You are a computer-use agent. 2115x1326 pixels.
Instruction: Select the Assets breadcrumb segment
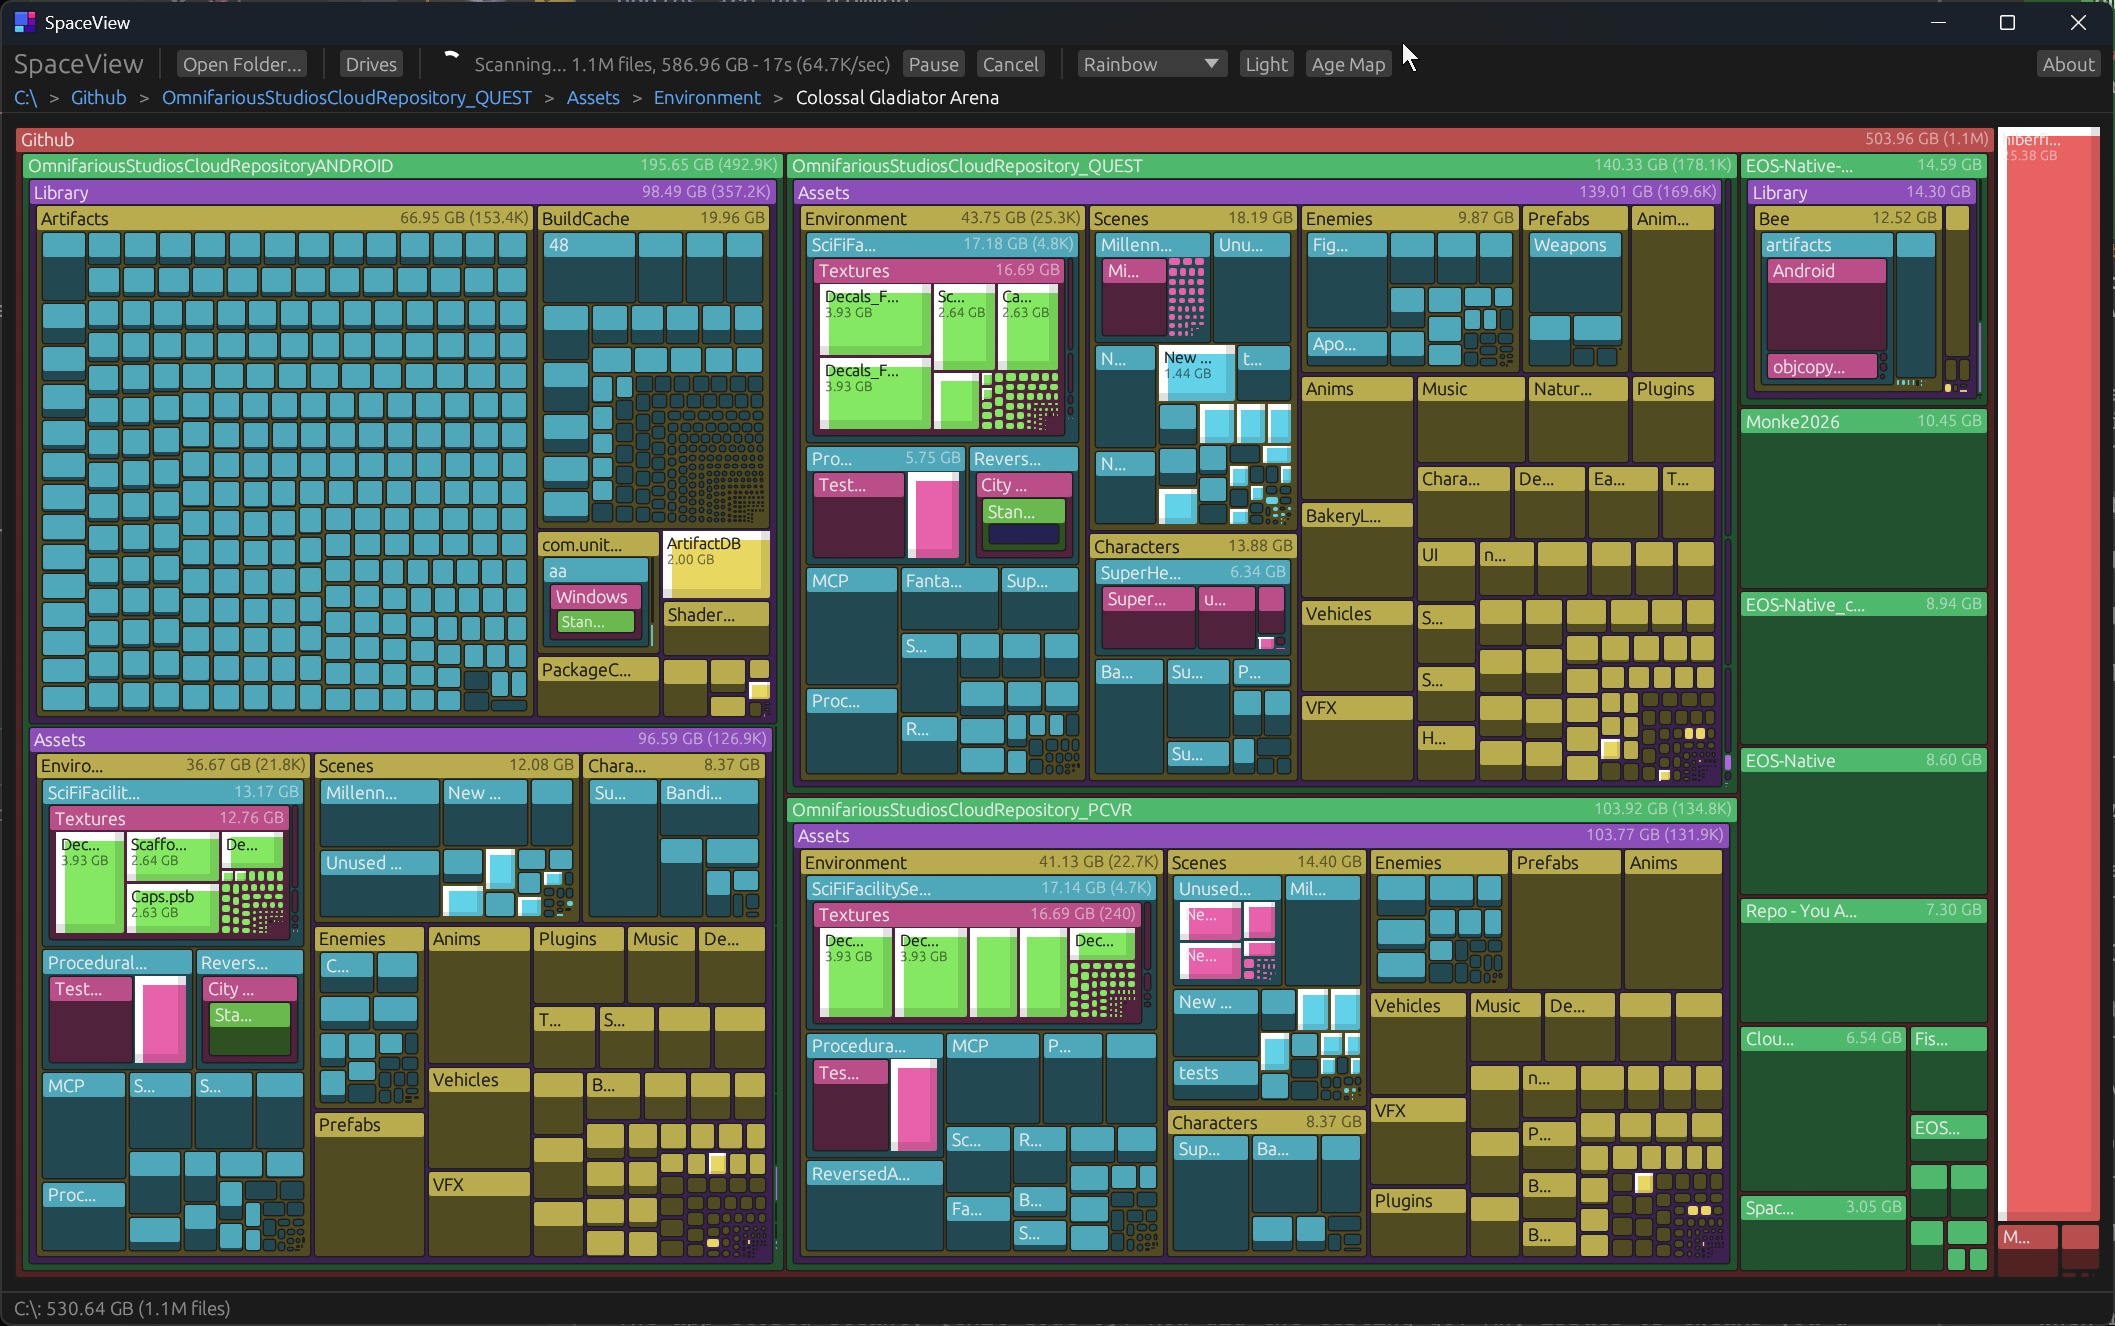(593, 97)
